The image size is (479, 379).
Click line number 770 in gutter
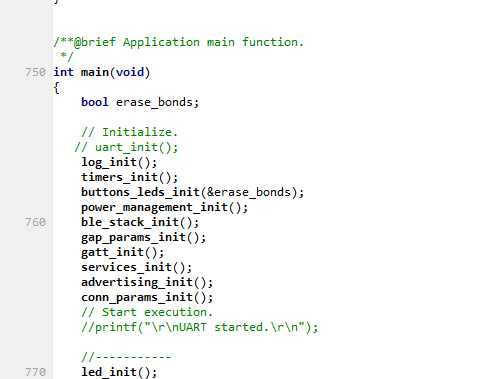35,372
